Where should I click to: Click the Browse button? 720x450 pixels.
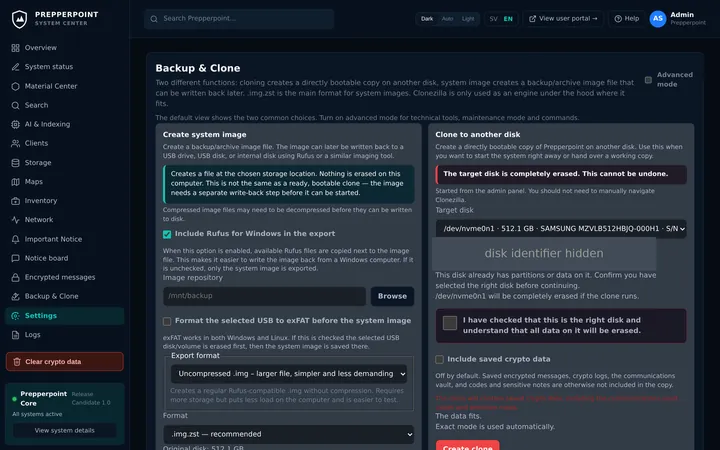(392, 296)
